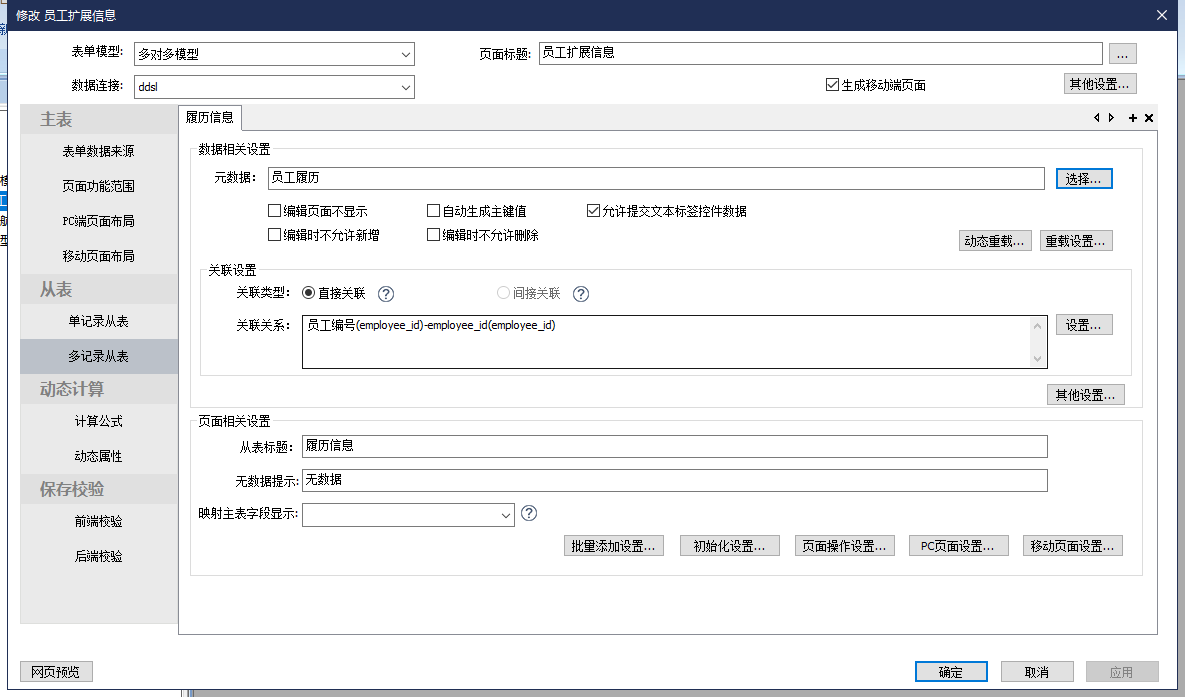The height and width of the screenshot is (697, 1185).
Task: Uncheck 允许提交文本标签控件数据
Action: (594, 211)
